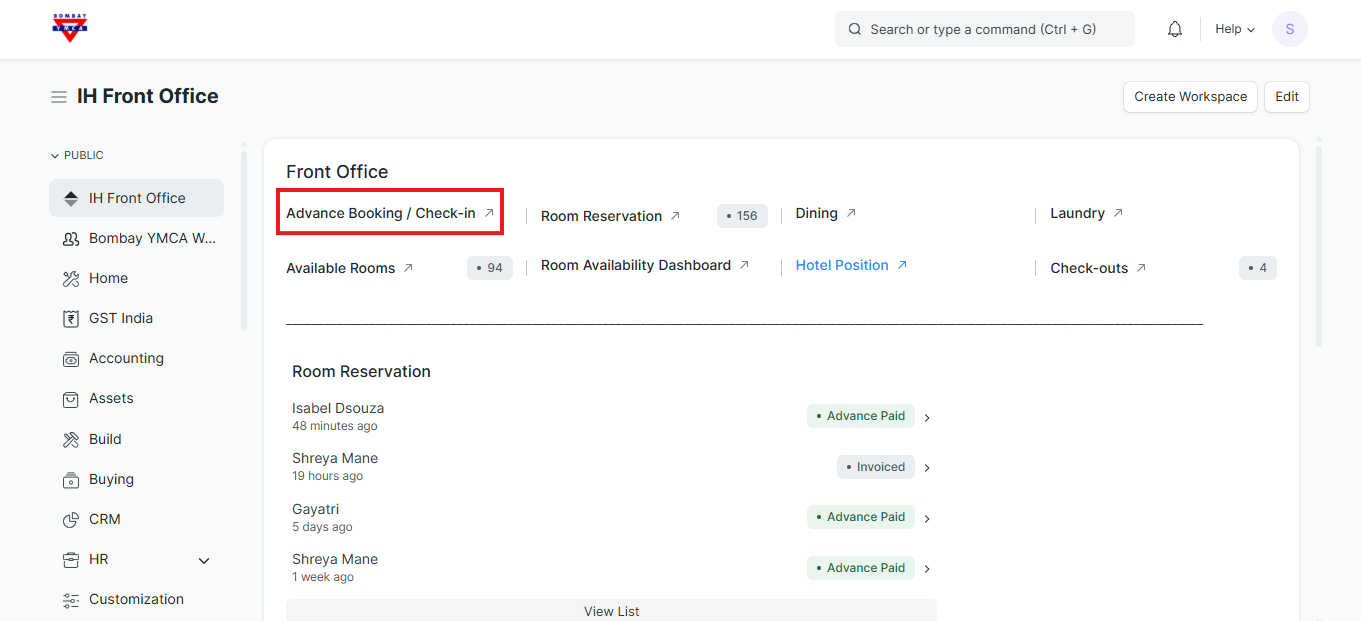
Task: Expand the HR sidebar section
Action: click(204, 560)
